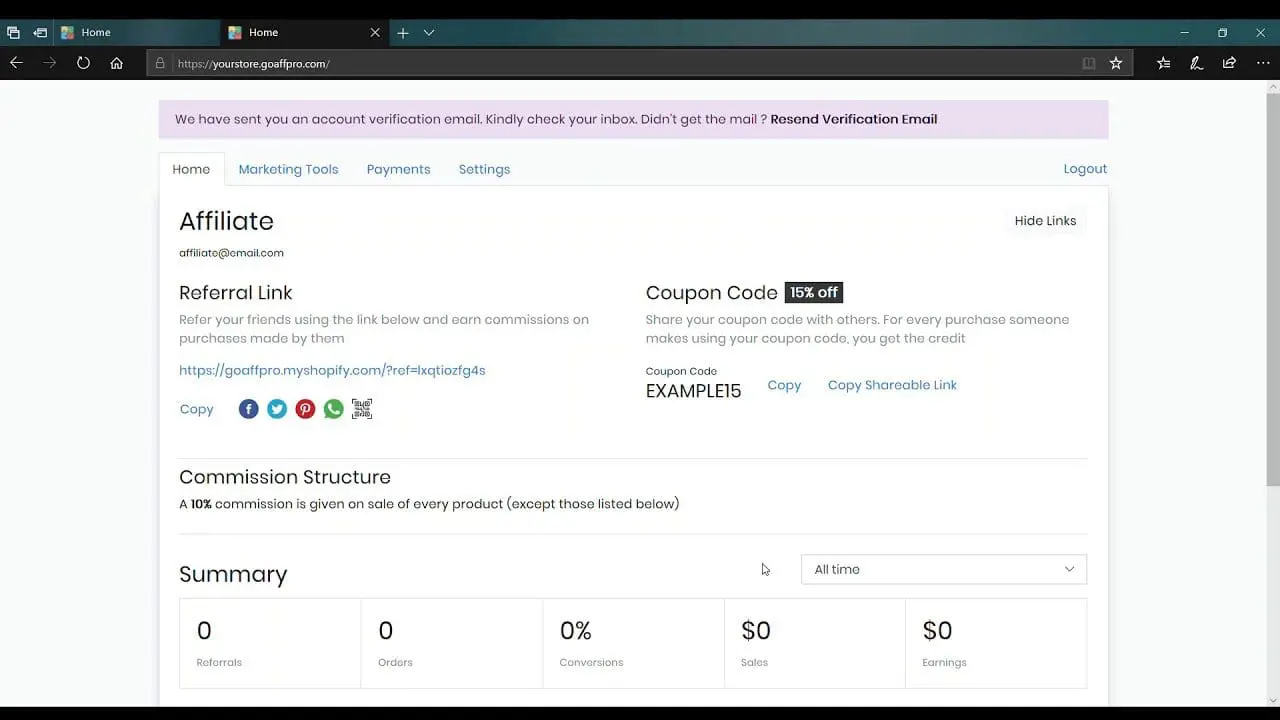The image size is (1280, 720).
Task: Hide Links in affiliate panel
Action: click(1045, 221)
